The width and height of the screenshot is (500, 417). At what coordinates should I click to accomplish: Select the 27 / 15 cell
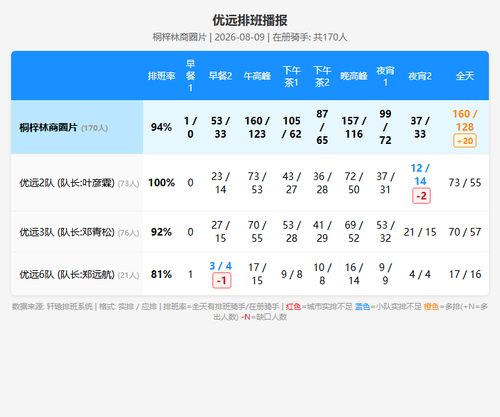pos(220,232)
